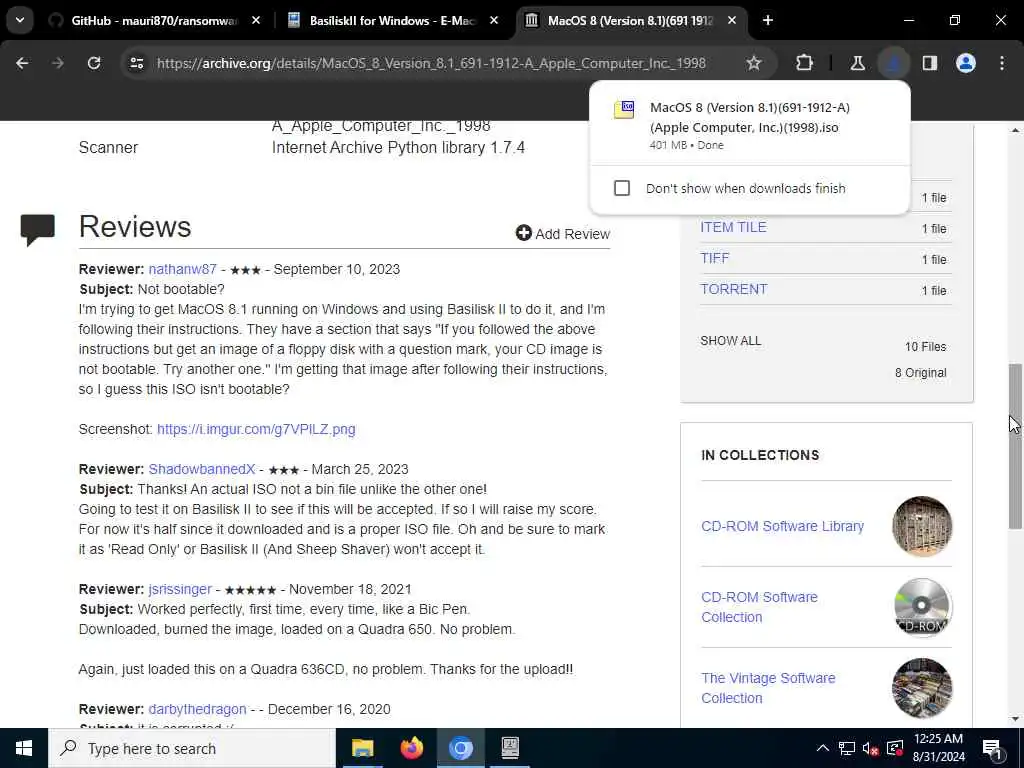1024x768 pixels.
Task: Click the address bar URL
Action: pos(431,63)
